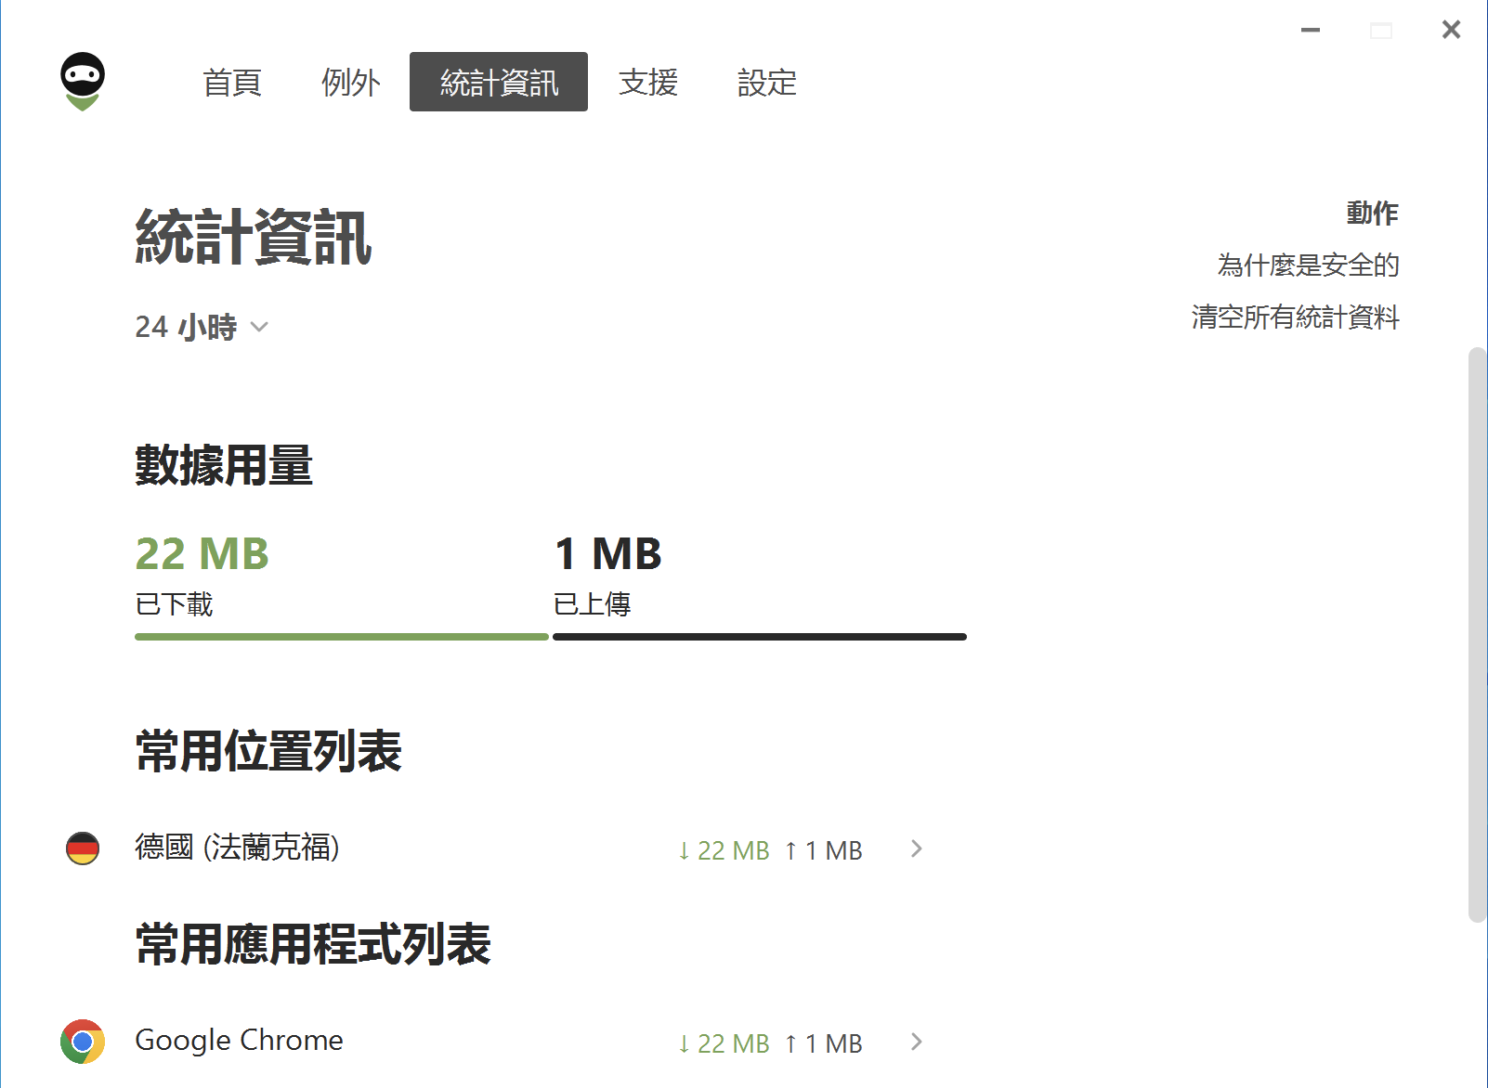Click the Germany flag icon
Viewport: 1488px width, 1088px height.
pos(82,848)
